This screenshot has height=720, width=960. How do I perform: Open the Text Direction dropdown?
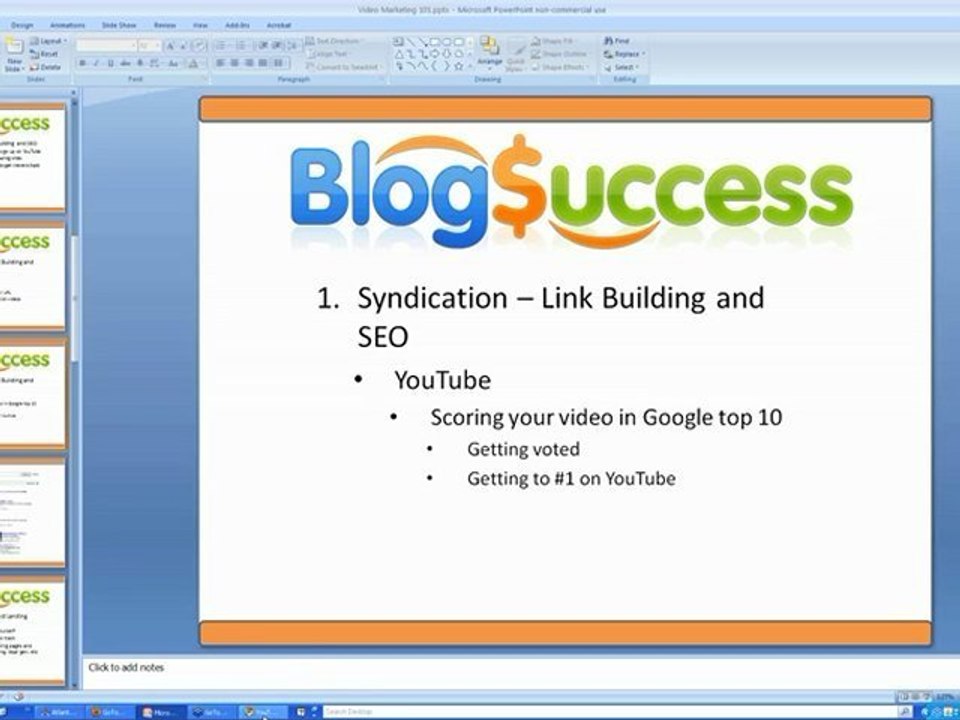(334, 41)
